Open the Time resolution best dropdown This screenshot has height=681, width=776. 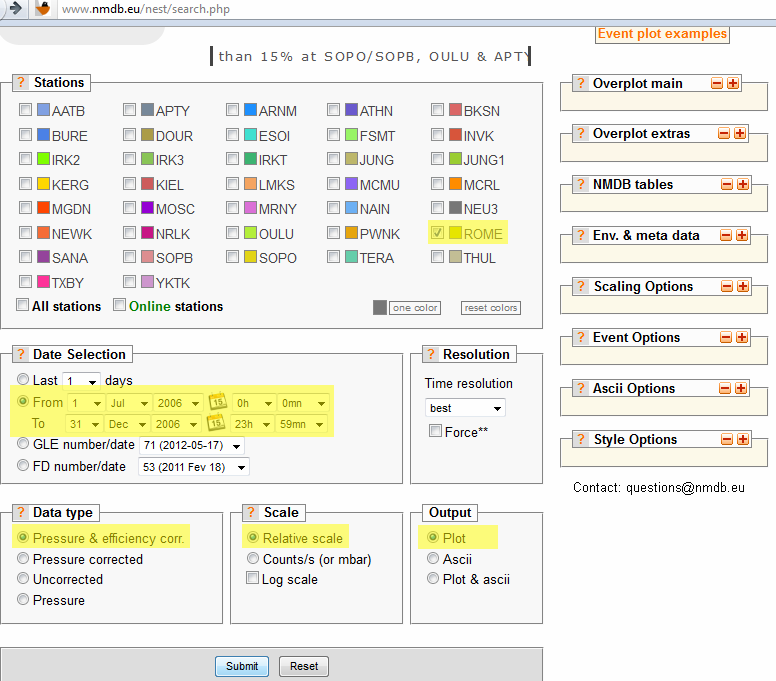[x=465, y=408]
